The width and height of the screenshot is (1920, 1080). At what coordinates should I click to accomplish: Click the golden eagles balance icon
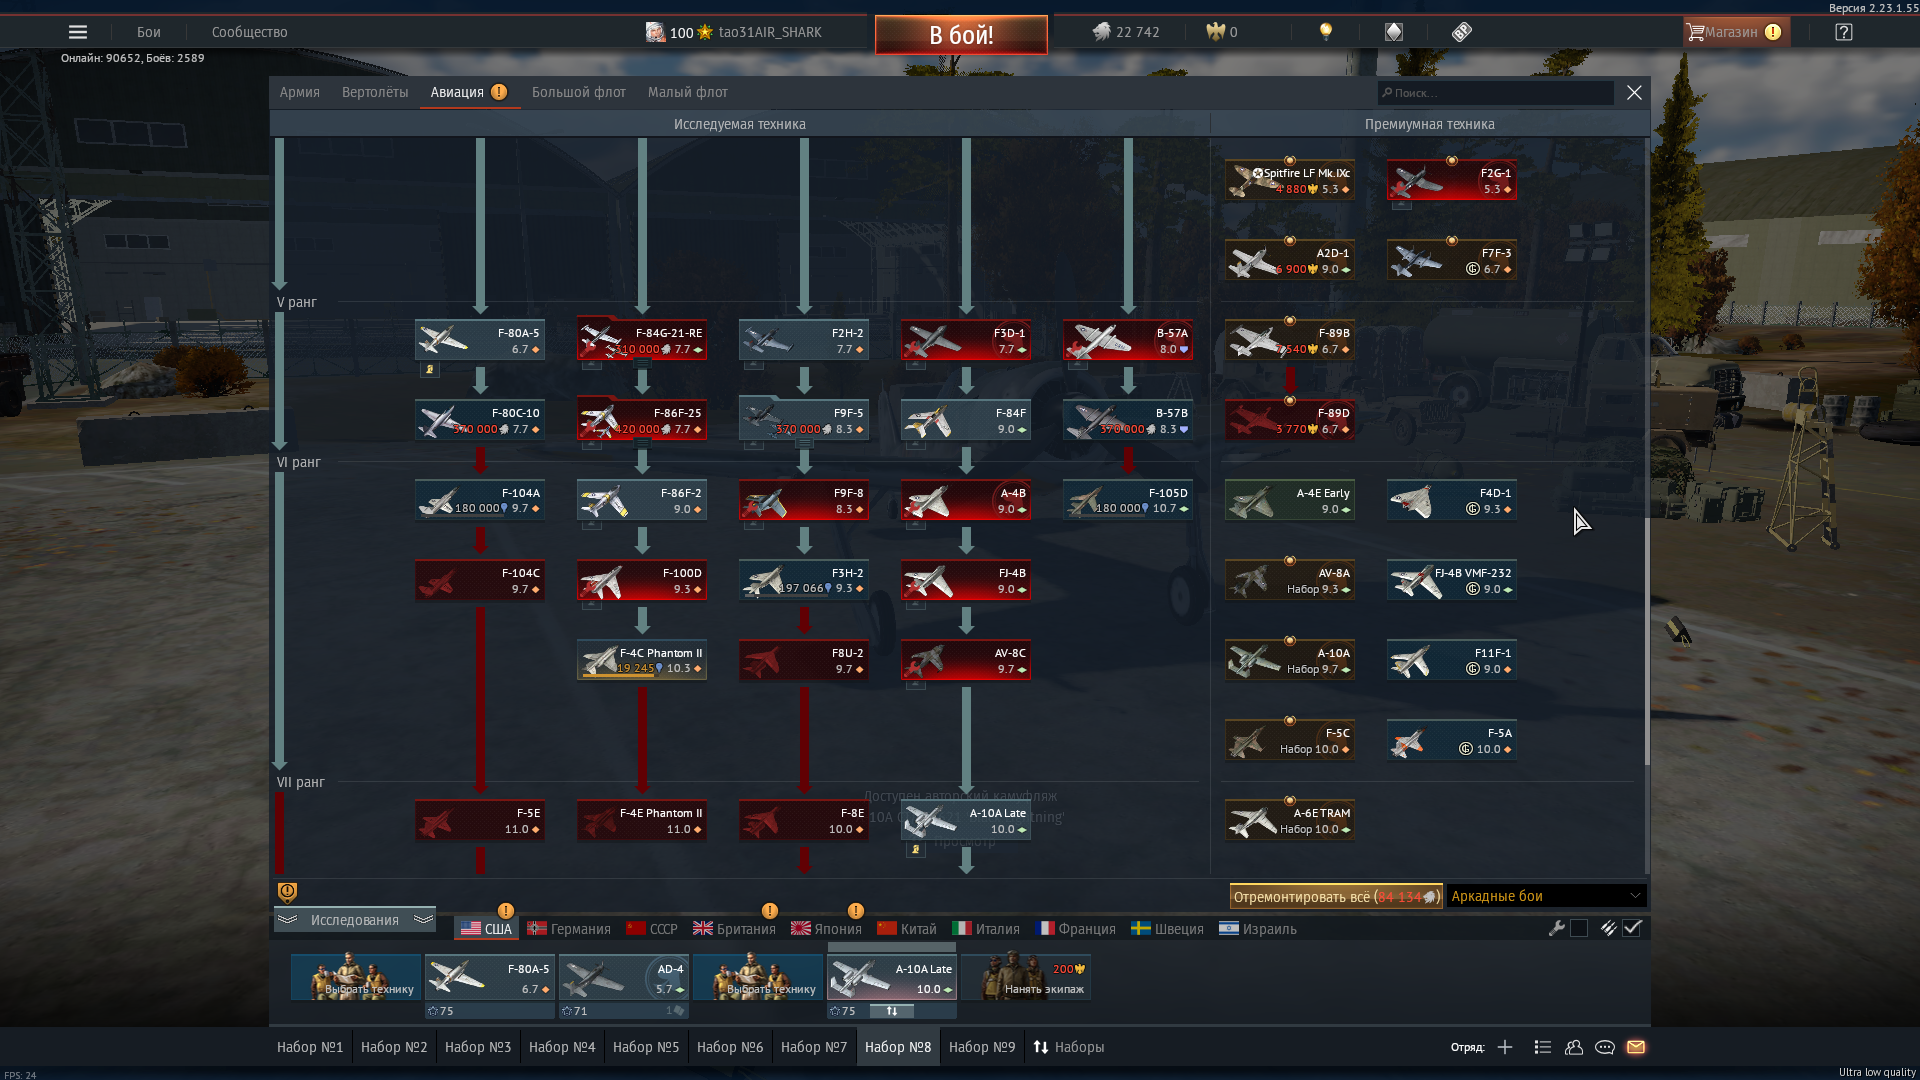point(1216,32)
